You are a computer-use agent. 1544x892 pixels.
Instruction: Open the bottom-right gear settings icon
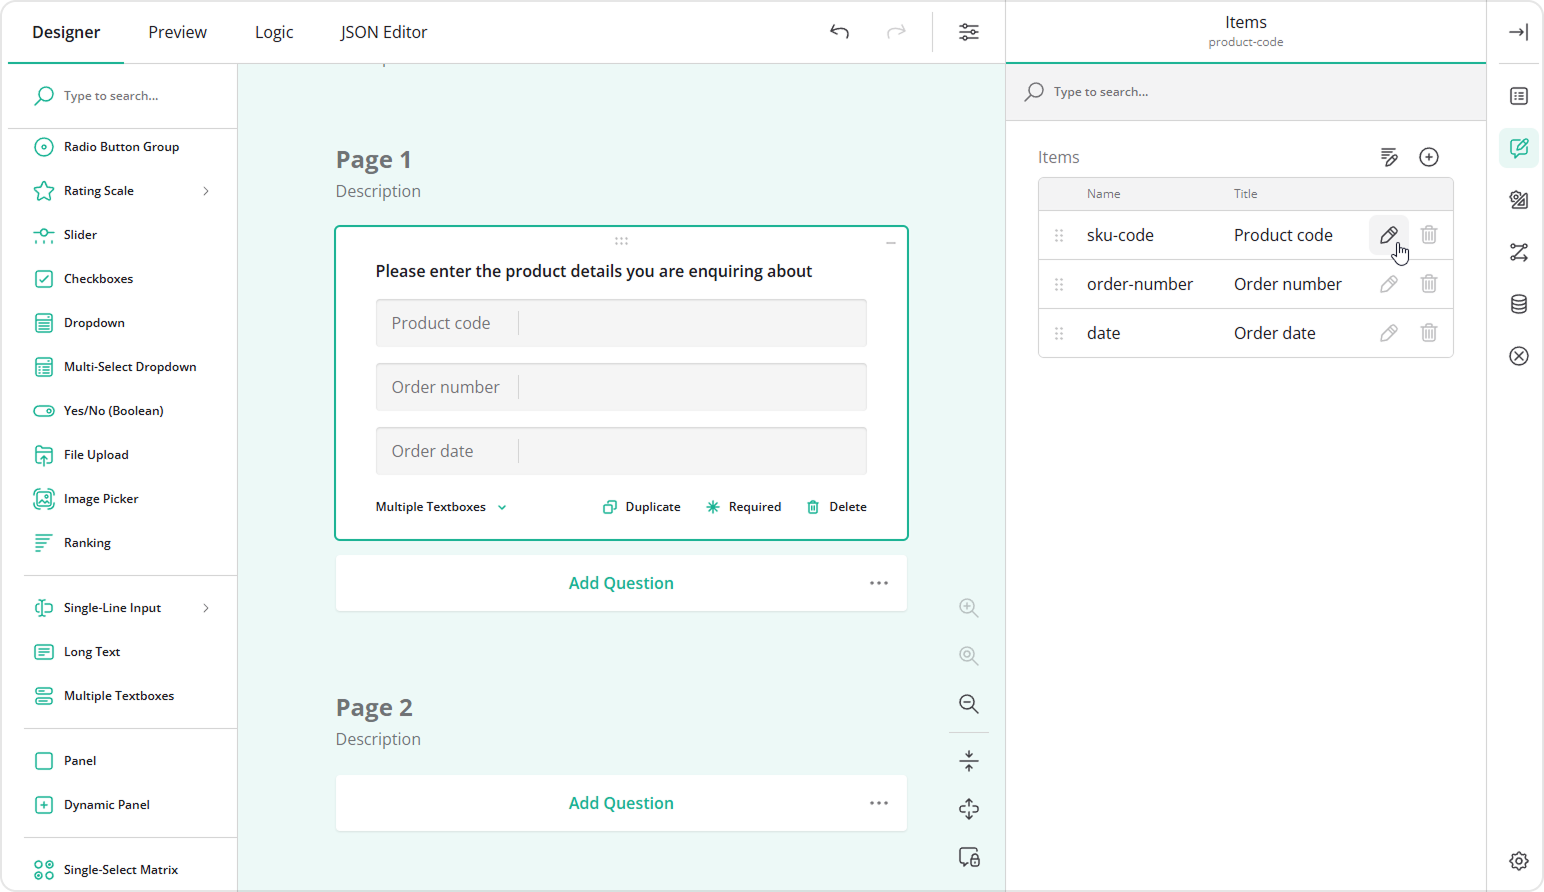(1518, 861)
